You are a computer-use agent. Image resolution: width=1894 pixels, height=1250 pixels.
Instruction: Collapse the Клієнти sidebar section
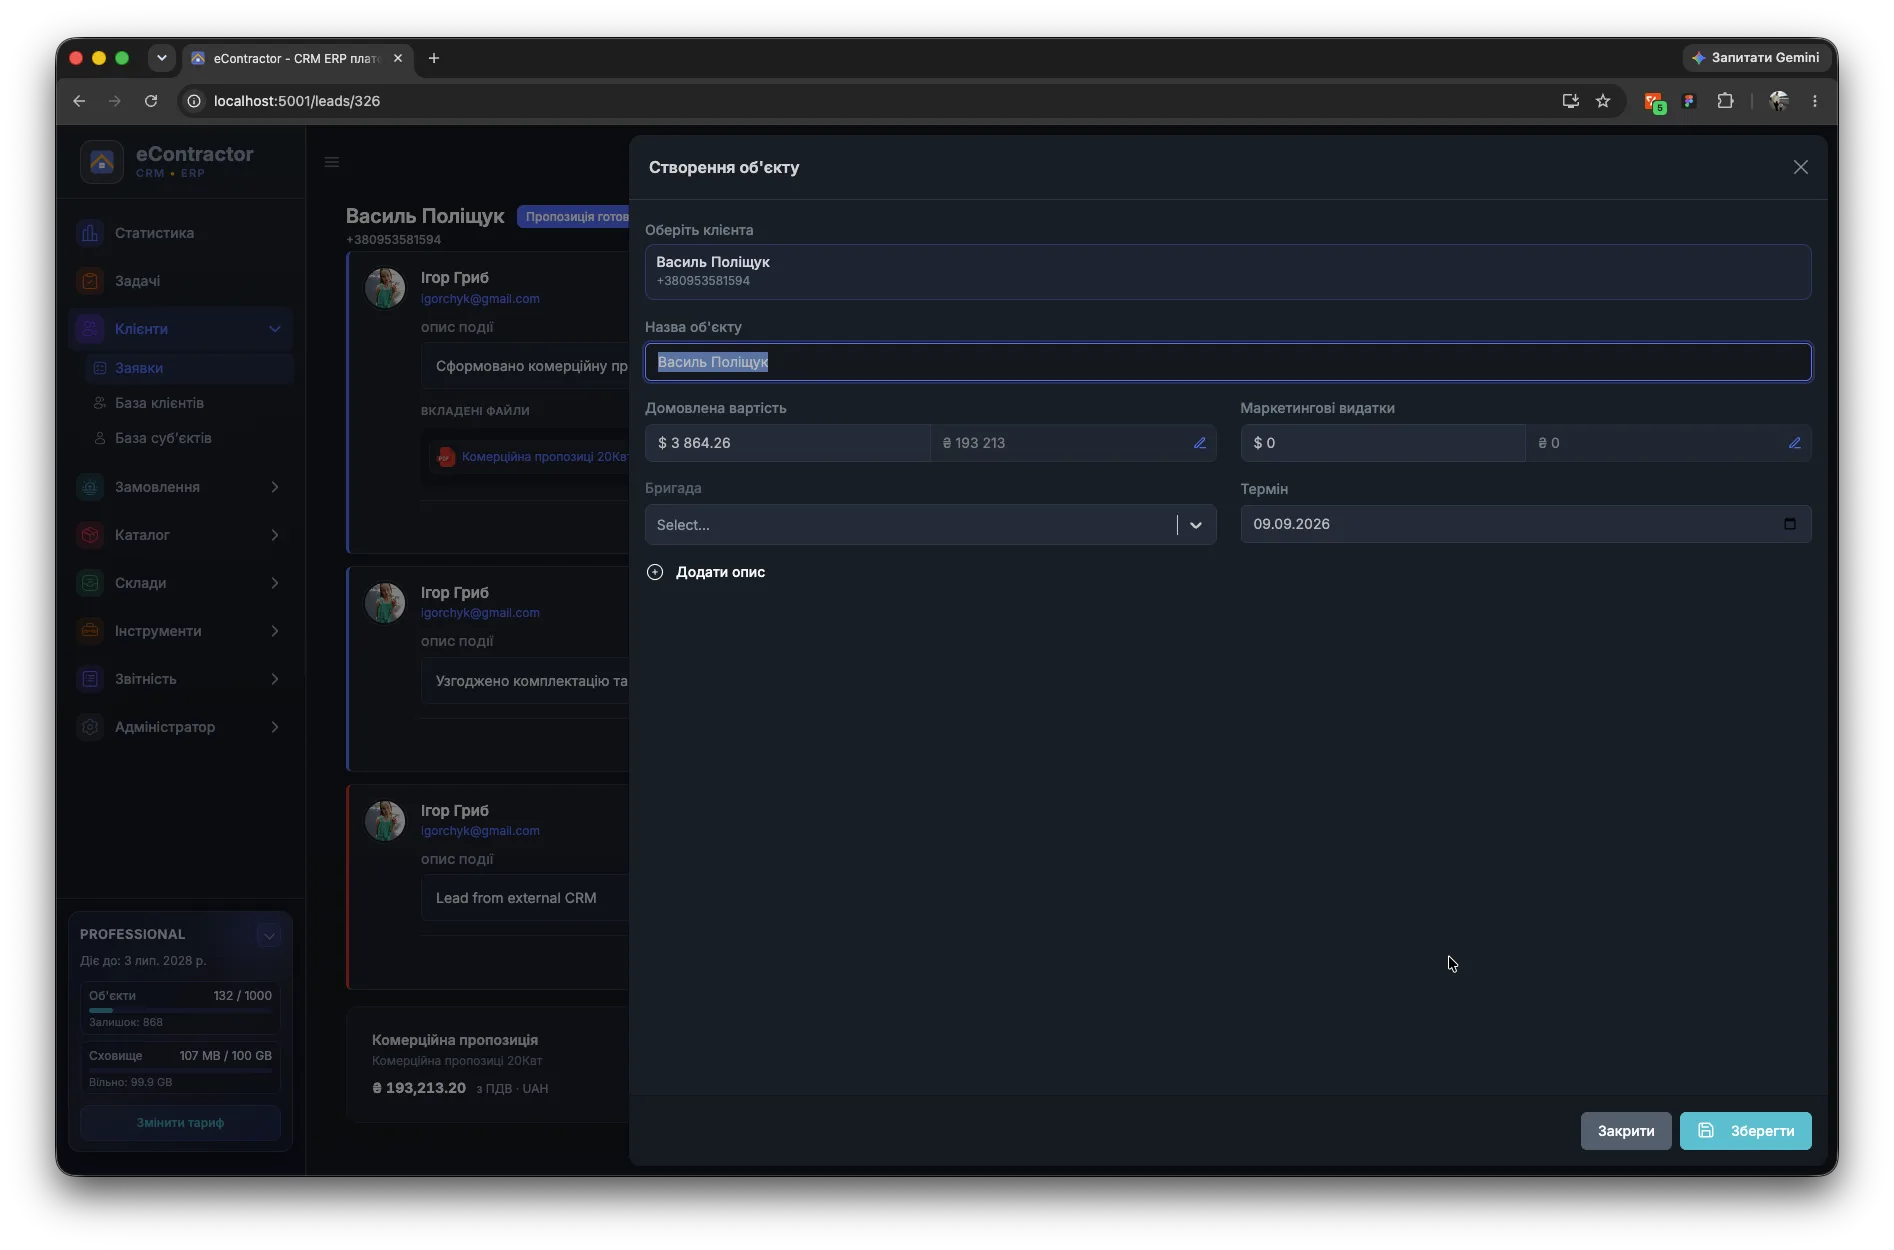point(275,329)
